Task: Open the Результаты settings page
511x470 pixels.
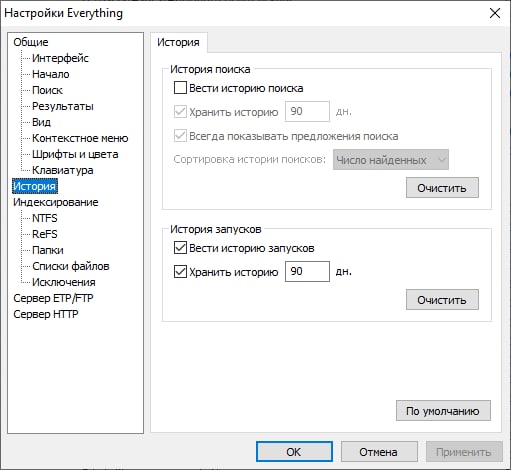Action: [x=63, y=106]
